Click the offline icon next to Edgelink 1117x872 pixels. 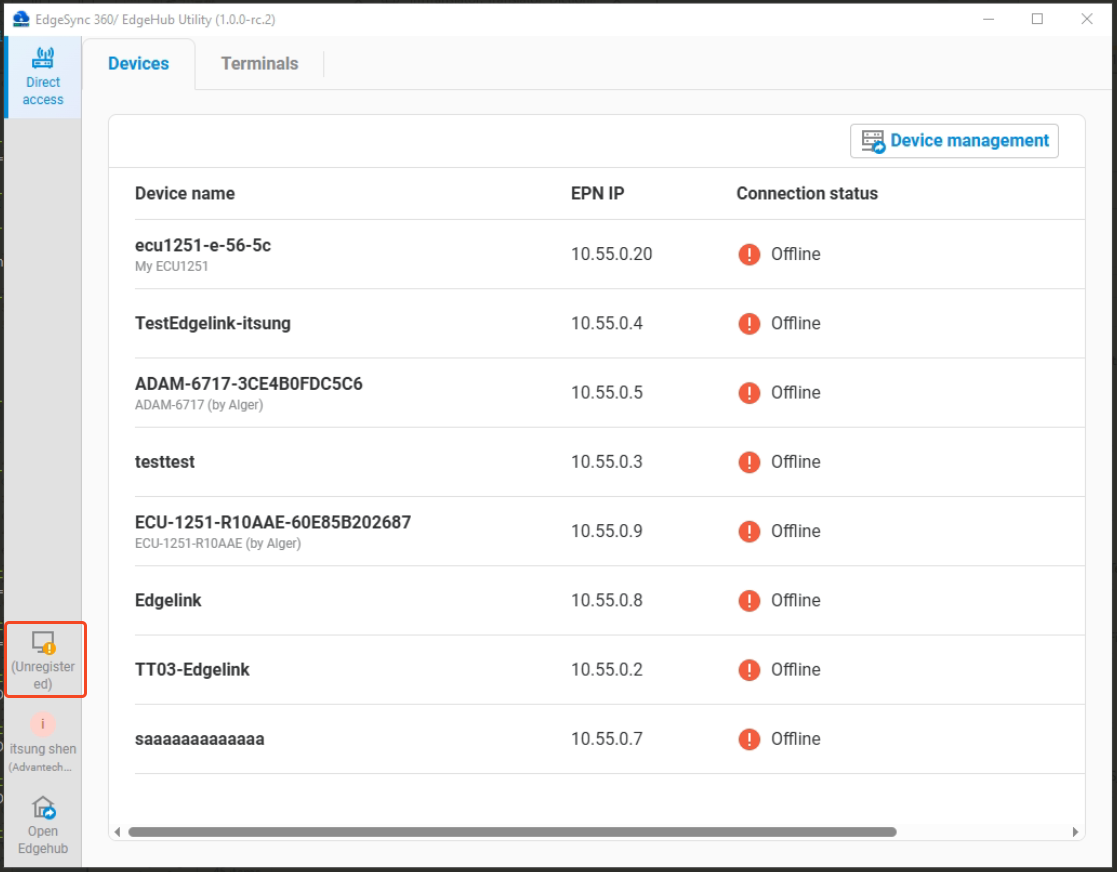[748, 600]
